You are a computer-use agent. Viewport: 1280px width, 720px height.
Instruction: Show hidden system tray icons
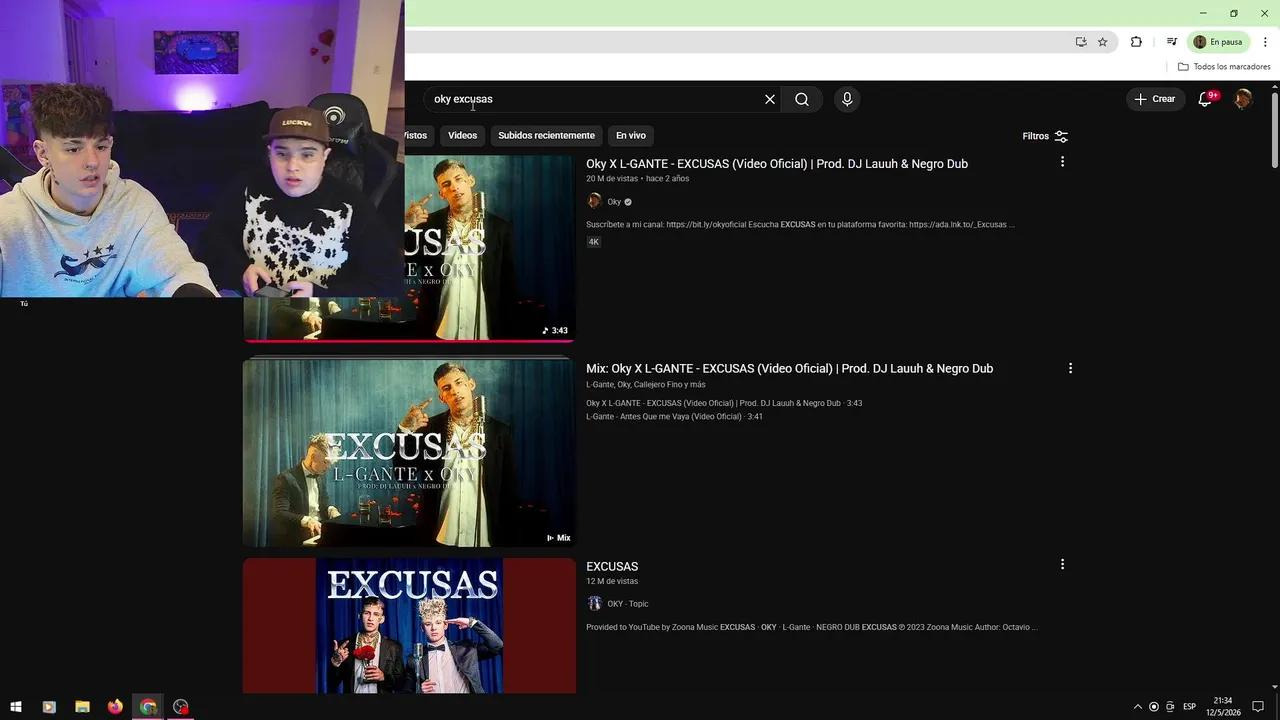pos(1137,707)
